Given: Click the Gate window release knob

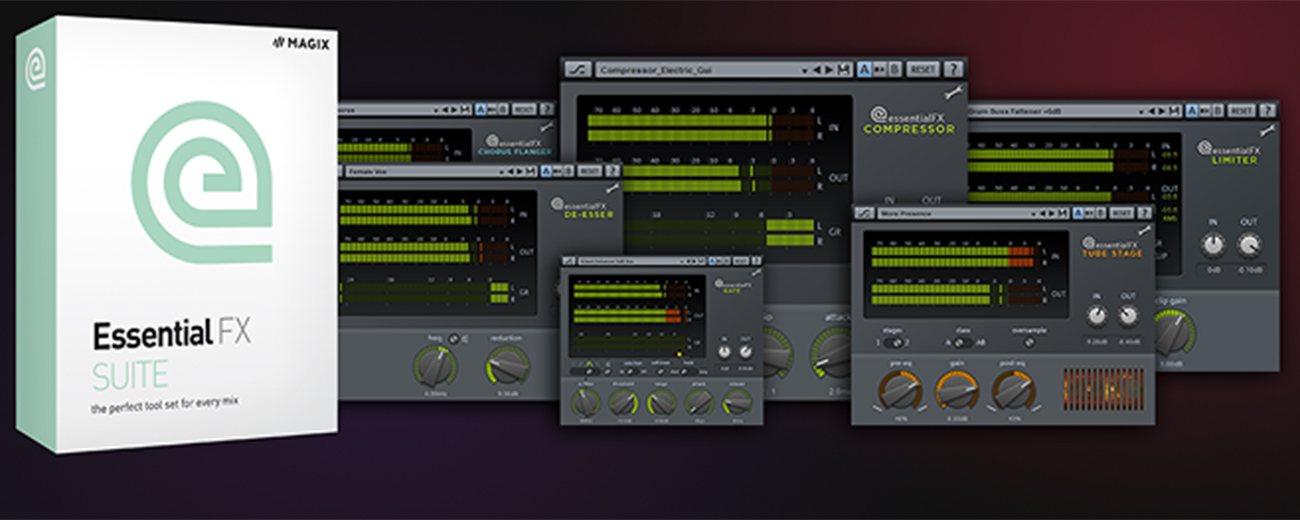Looking at the screenshot, I should (x=737, y=403).
